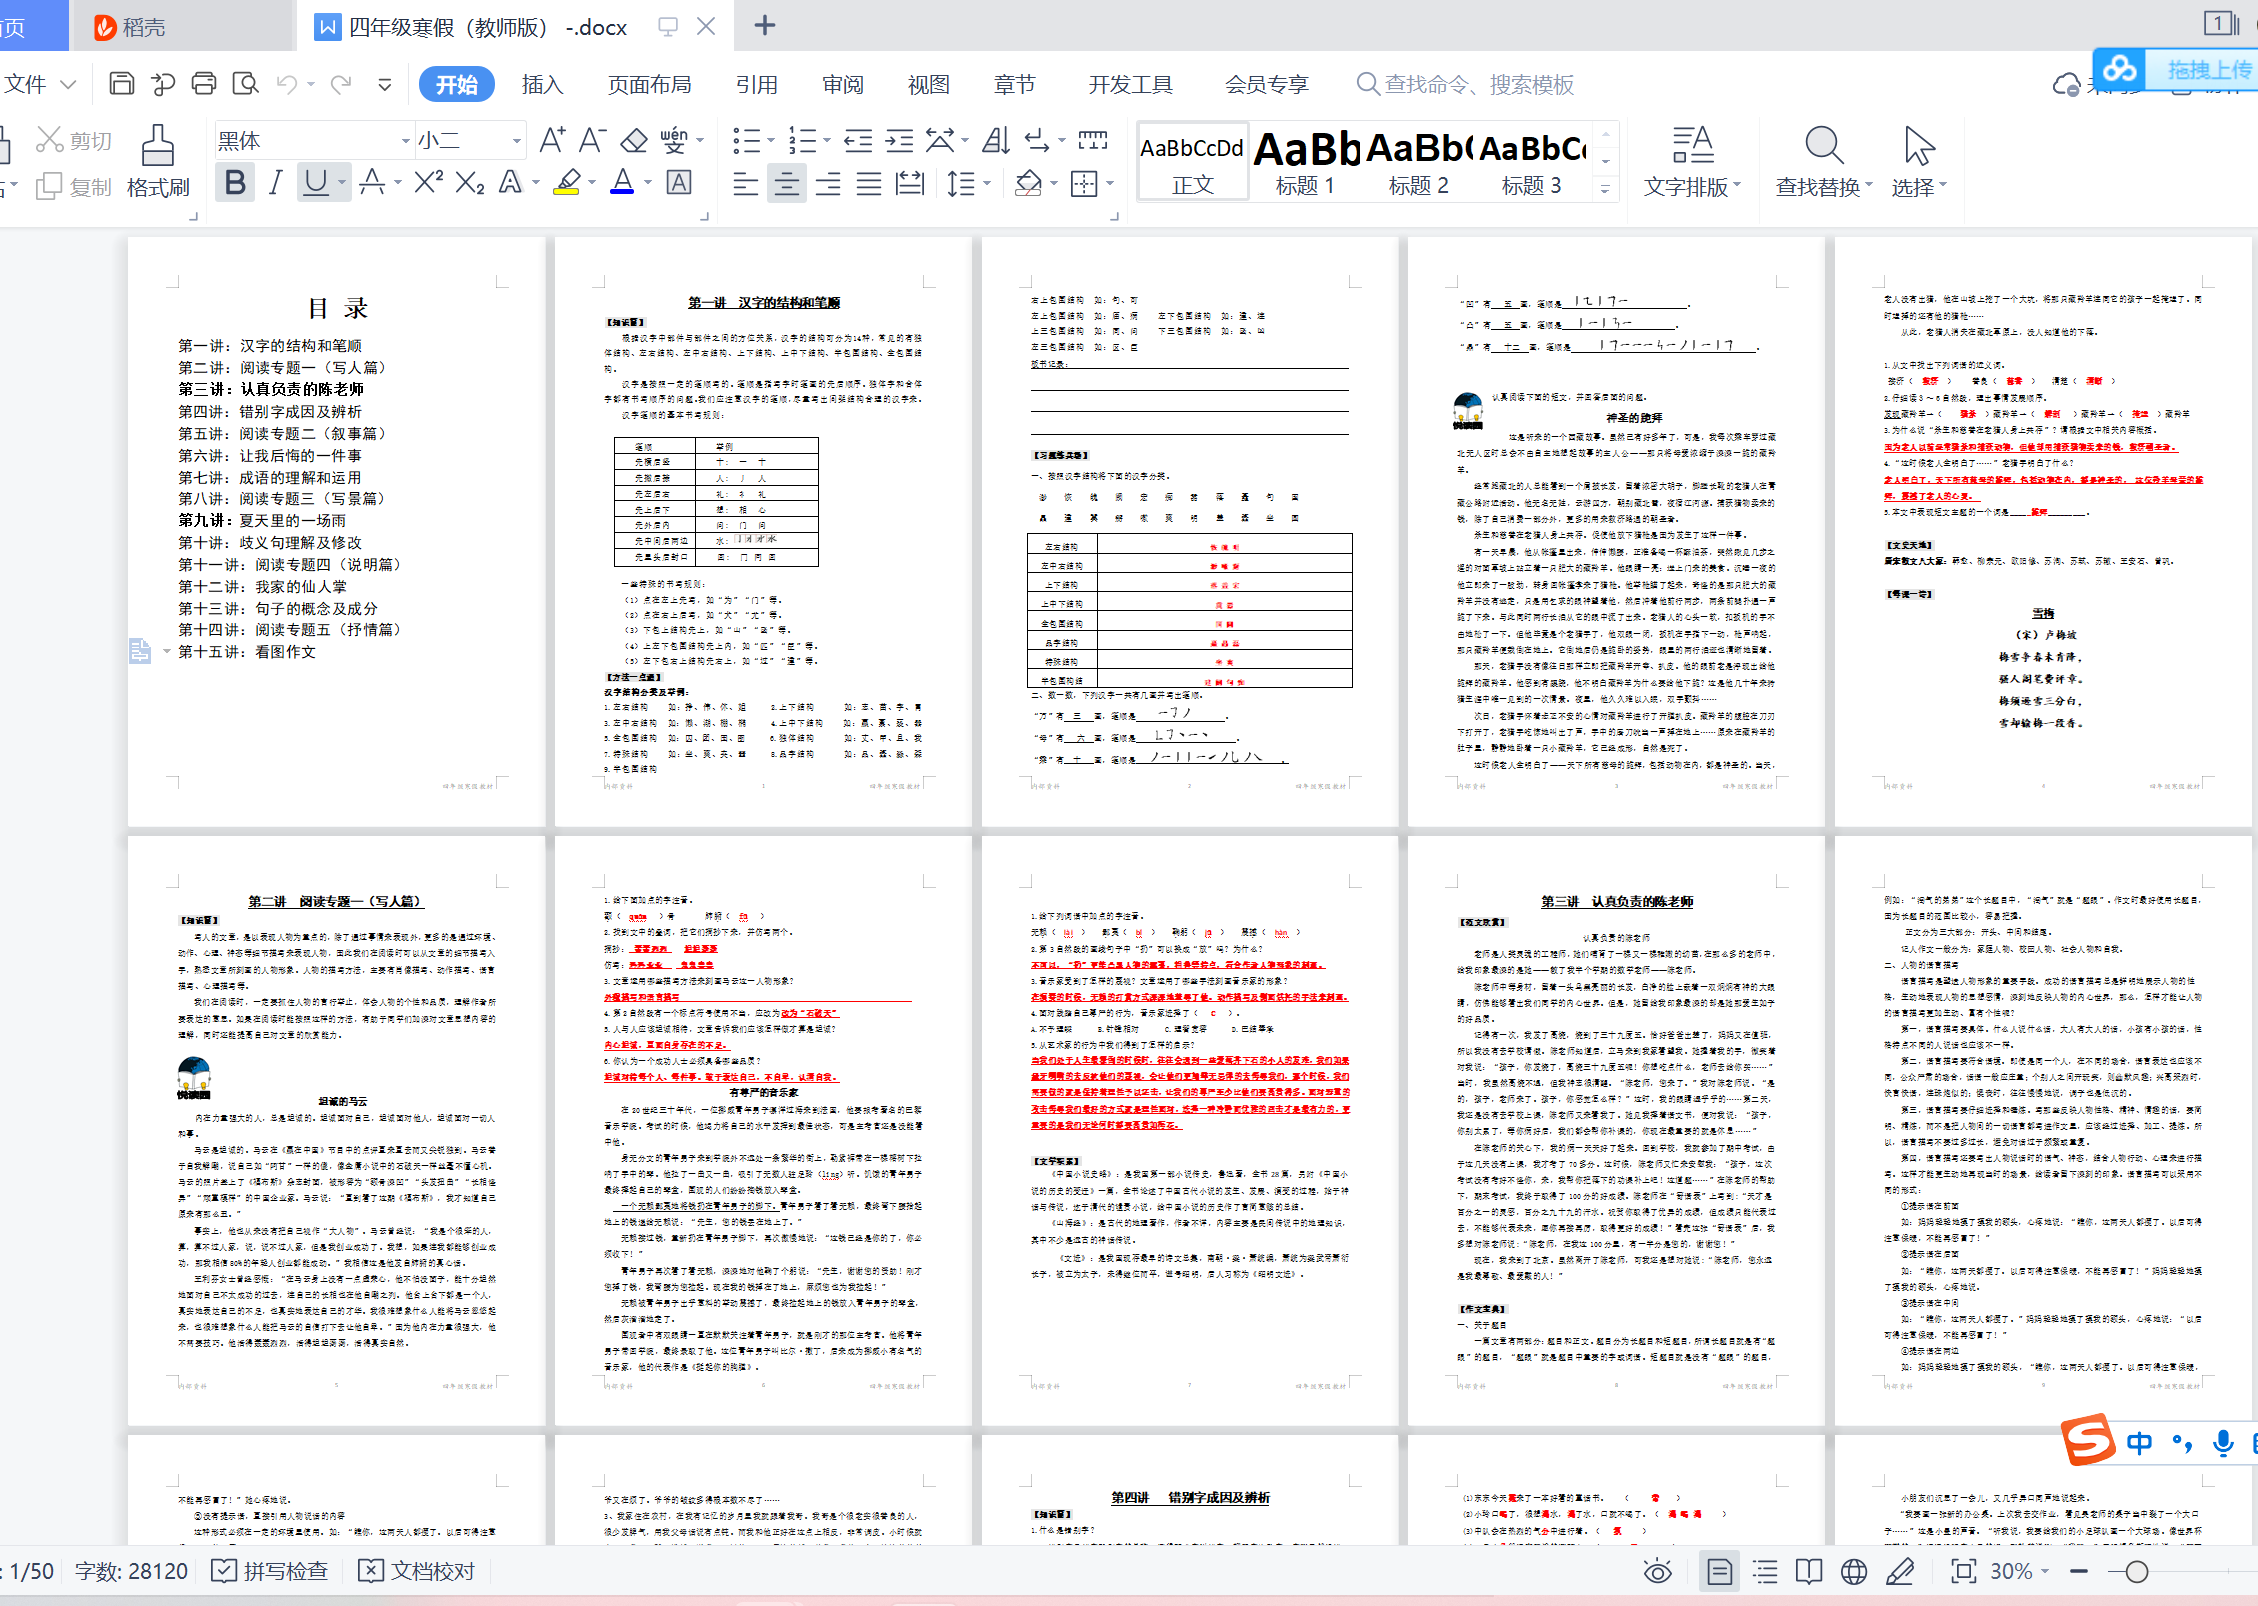Click the Undo arrow icon
Viewport: 2258px width, 1606px height.
point(287,85)
